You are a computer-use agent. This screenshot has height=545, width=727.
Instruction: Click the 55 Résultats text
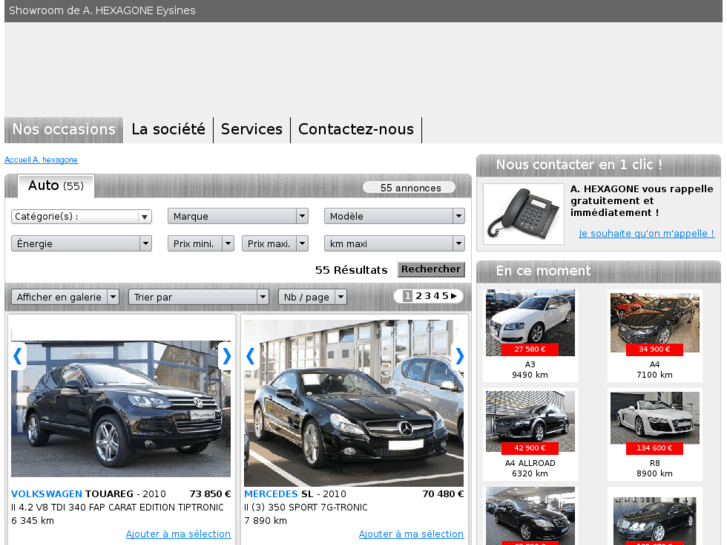tap(351, 270)
